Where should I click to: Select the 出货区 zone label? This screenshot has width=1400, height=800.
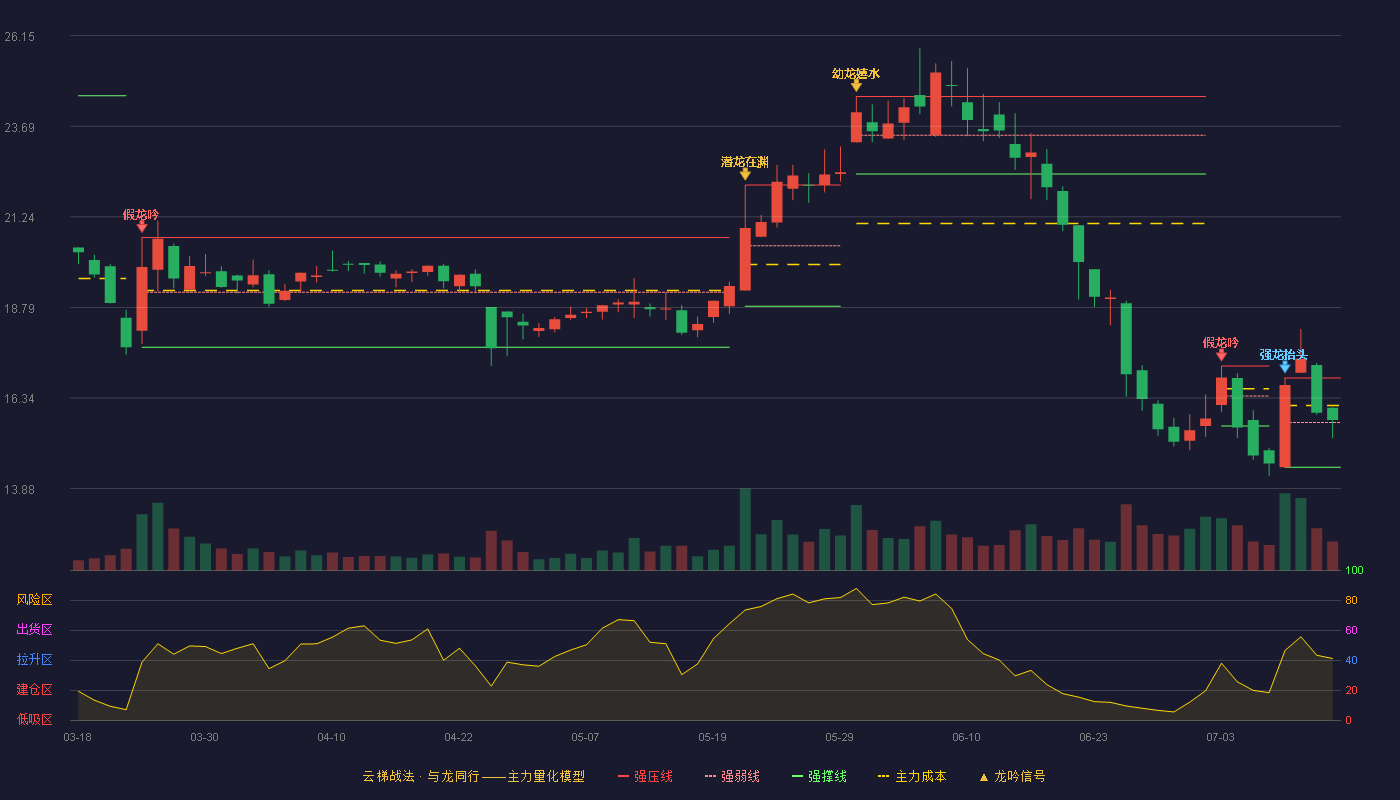[34, 630]
